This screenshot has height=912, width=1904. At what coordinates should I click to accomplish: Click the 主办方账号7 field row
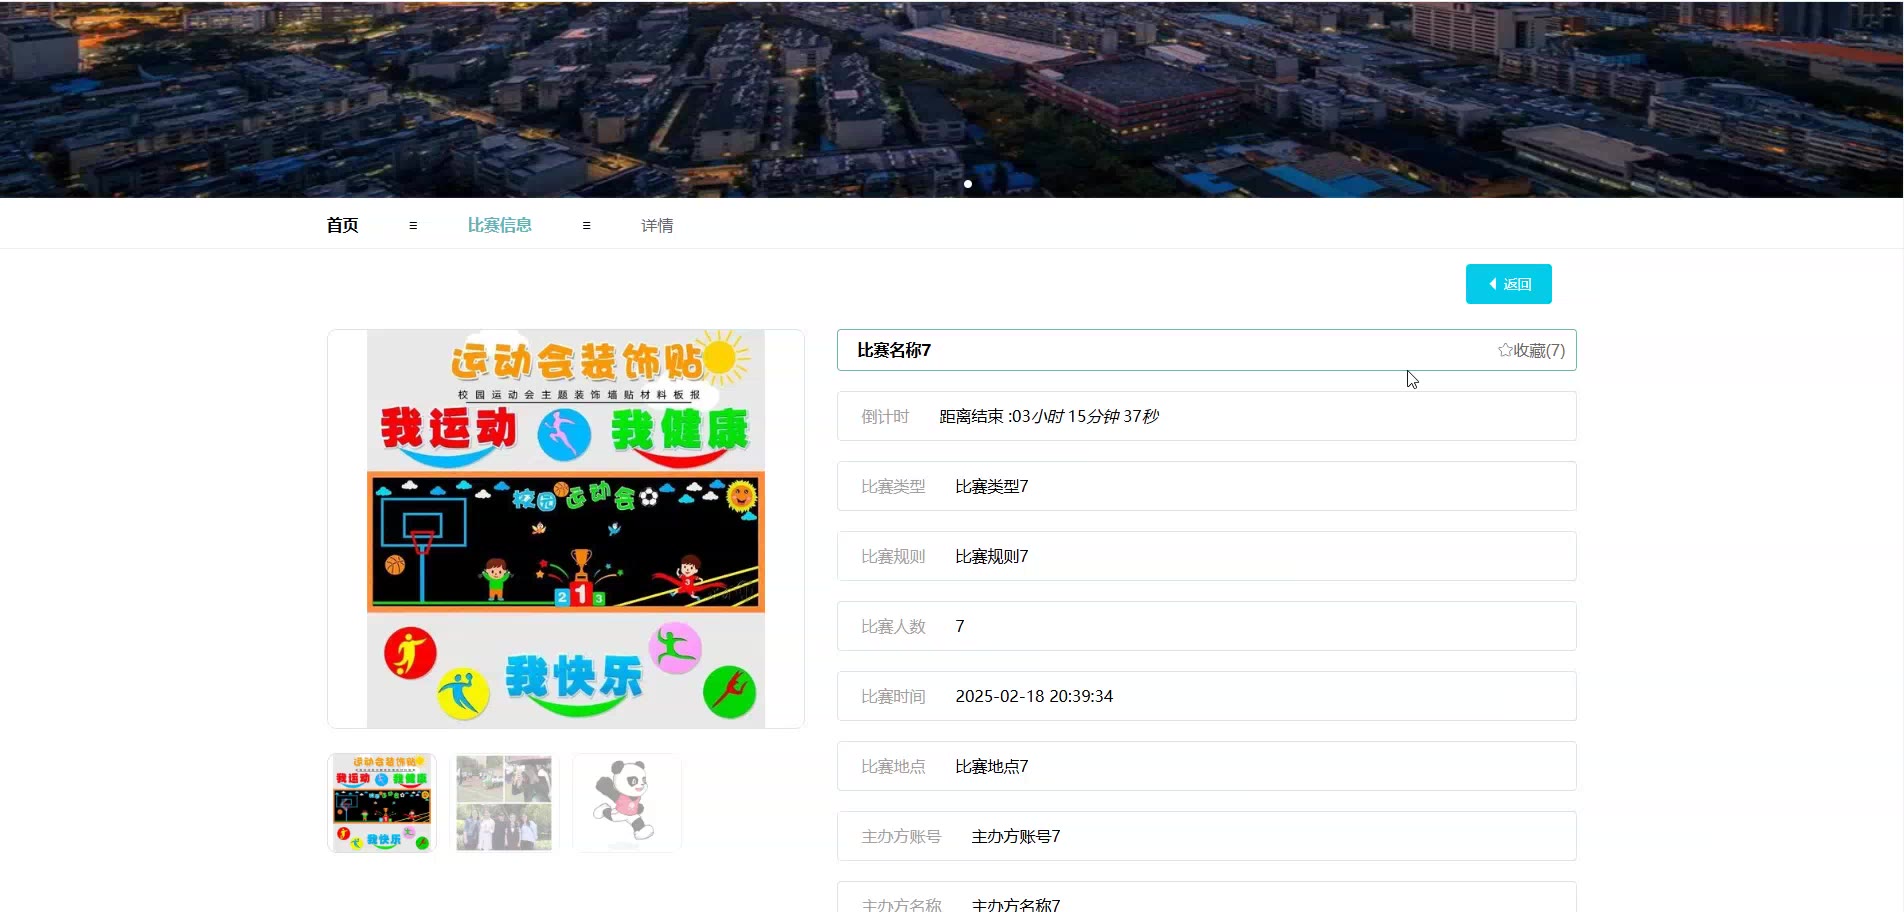pyautogui.click(x=1206, y=836)
